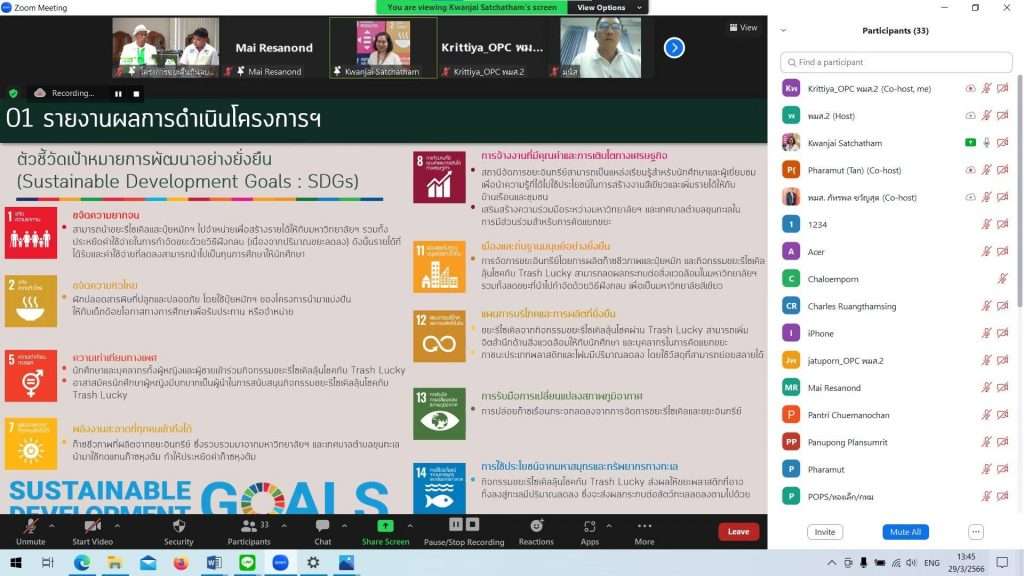1024x576 pixels.
Task: Click the green encryption shield icon
Action: click(x=13, y=93)
